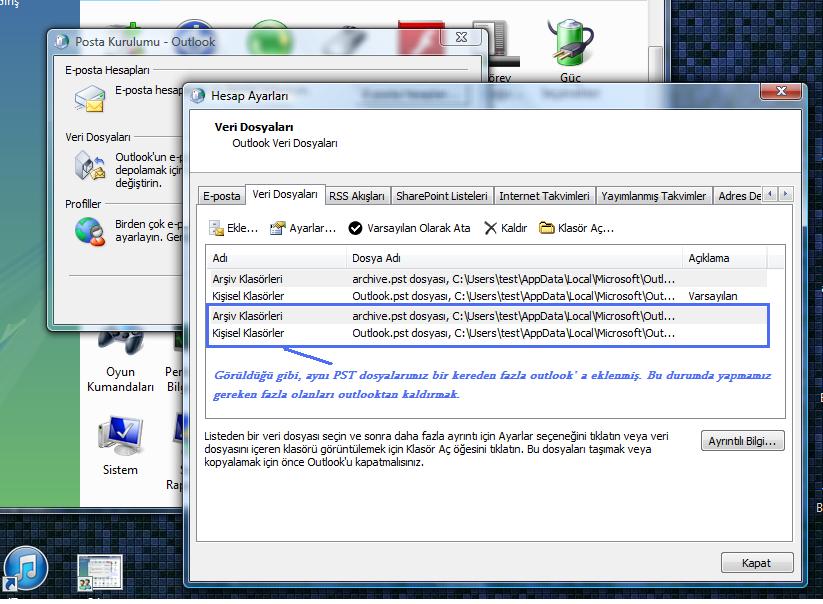Open Ayarlar... settings from the toolbar
Image resolution: width=823 pixels, height=604 pixels.
click(303, 228)
